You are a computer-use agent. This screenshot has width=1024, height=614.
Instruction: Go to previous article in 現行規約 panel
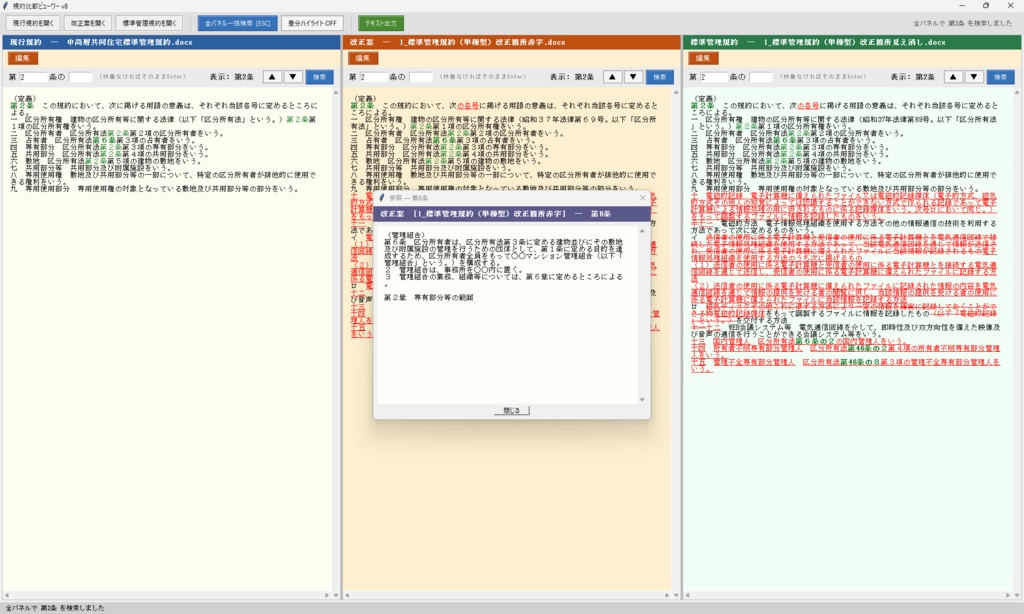[272, 77]
